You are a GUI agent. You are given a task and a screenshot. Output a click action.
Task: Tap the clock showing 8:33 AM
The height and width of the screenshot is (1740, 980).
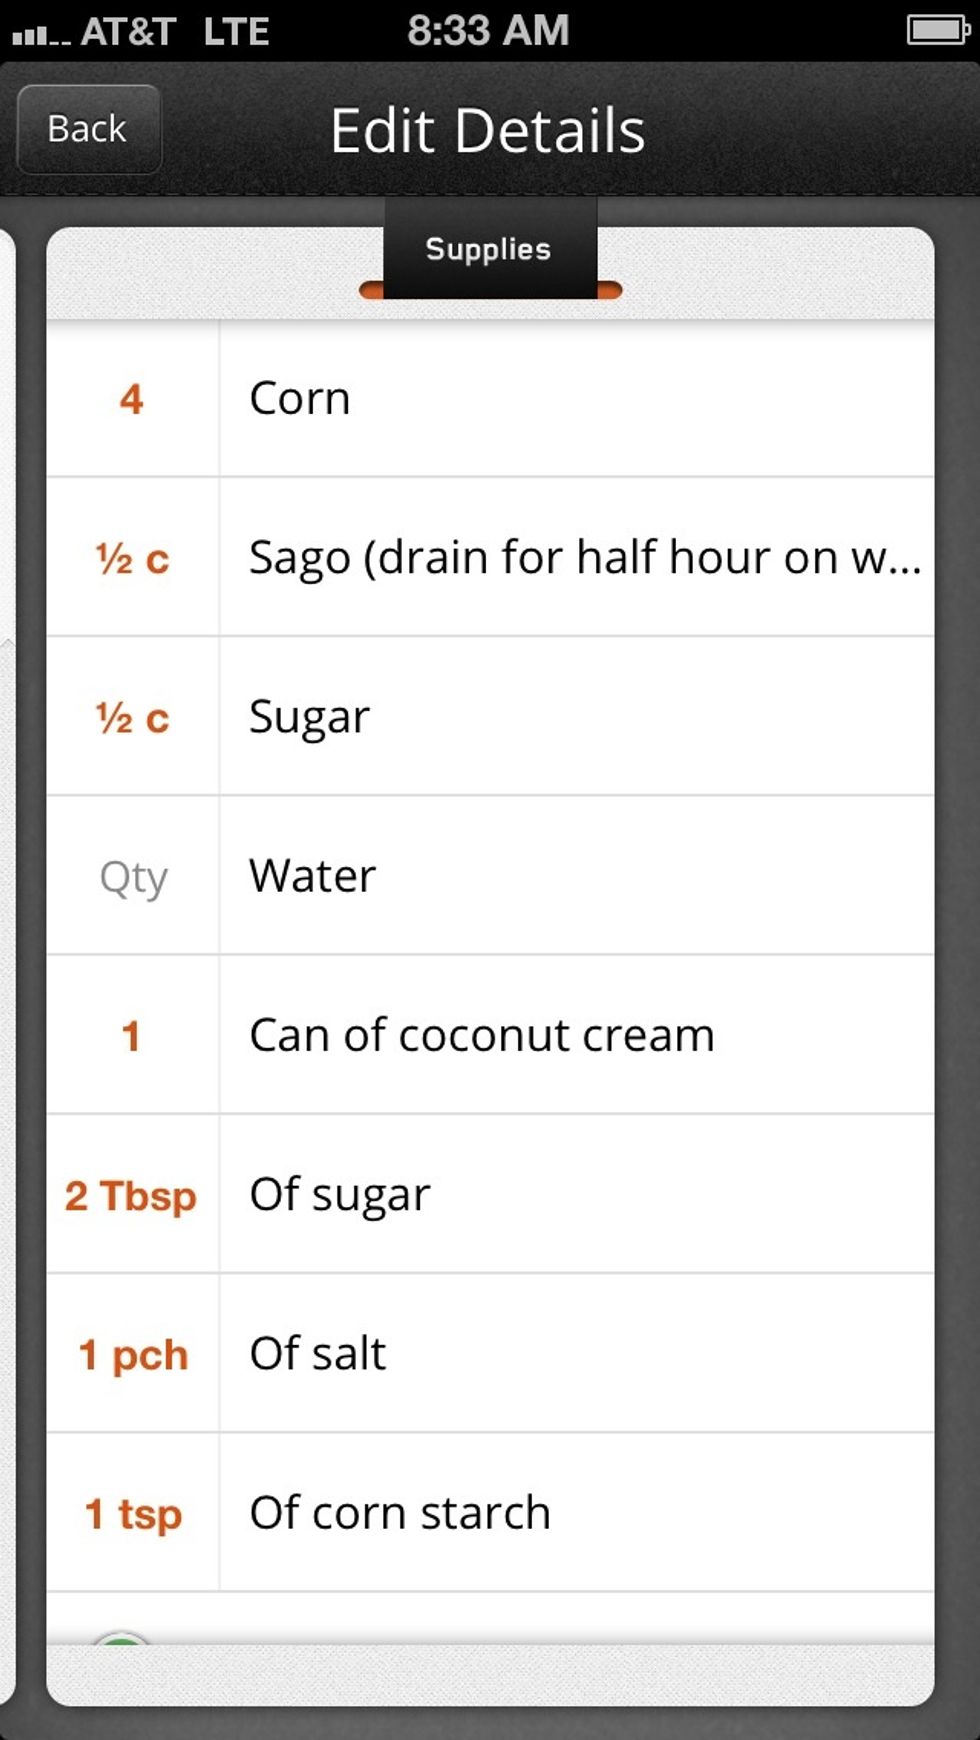[x=487, y=30]
